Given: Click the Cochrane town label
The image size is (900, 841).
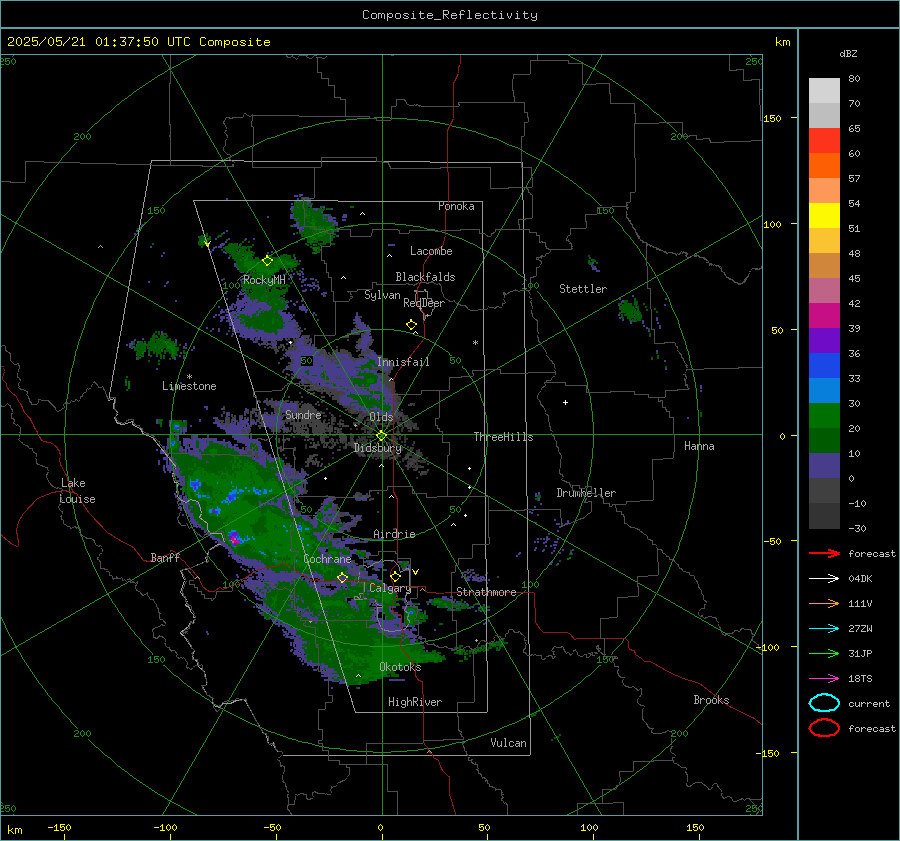Looking at the screenshot, I should [x=327, y=559].
